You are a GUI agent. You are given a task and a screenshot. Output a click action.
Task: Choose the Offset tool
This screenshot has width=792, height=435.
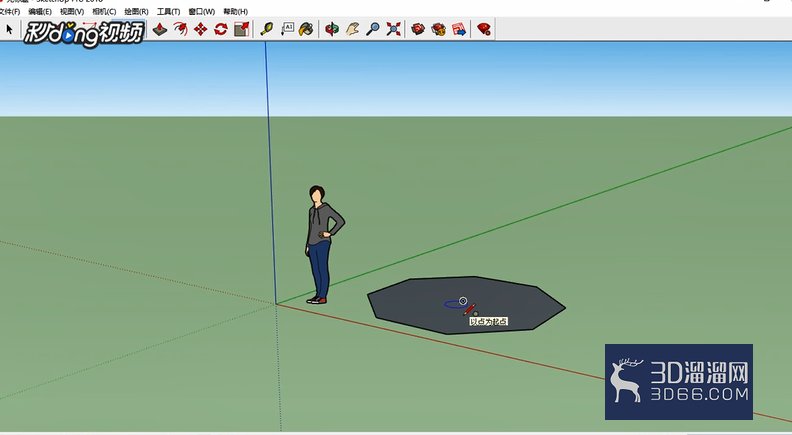pos(180,29)
